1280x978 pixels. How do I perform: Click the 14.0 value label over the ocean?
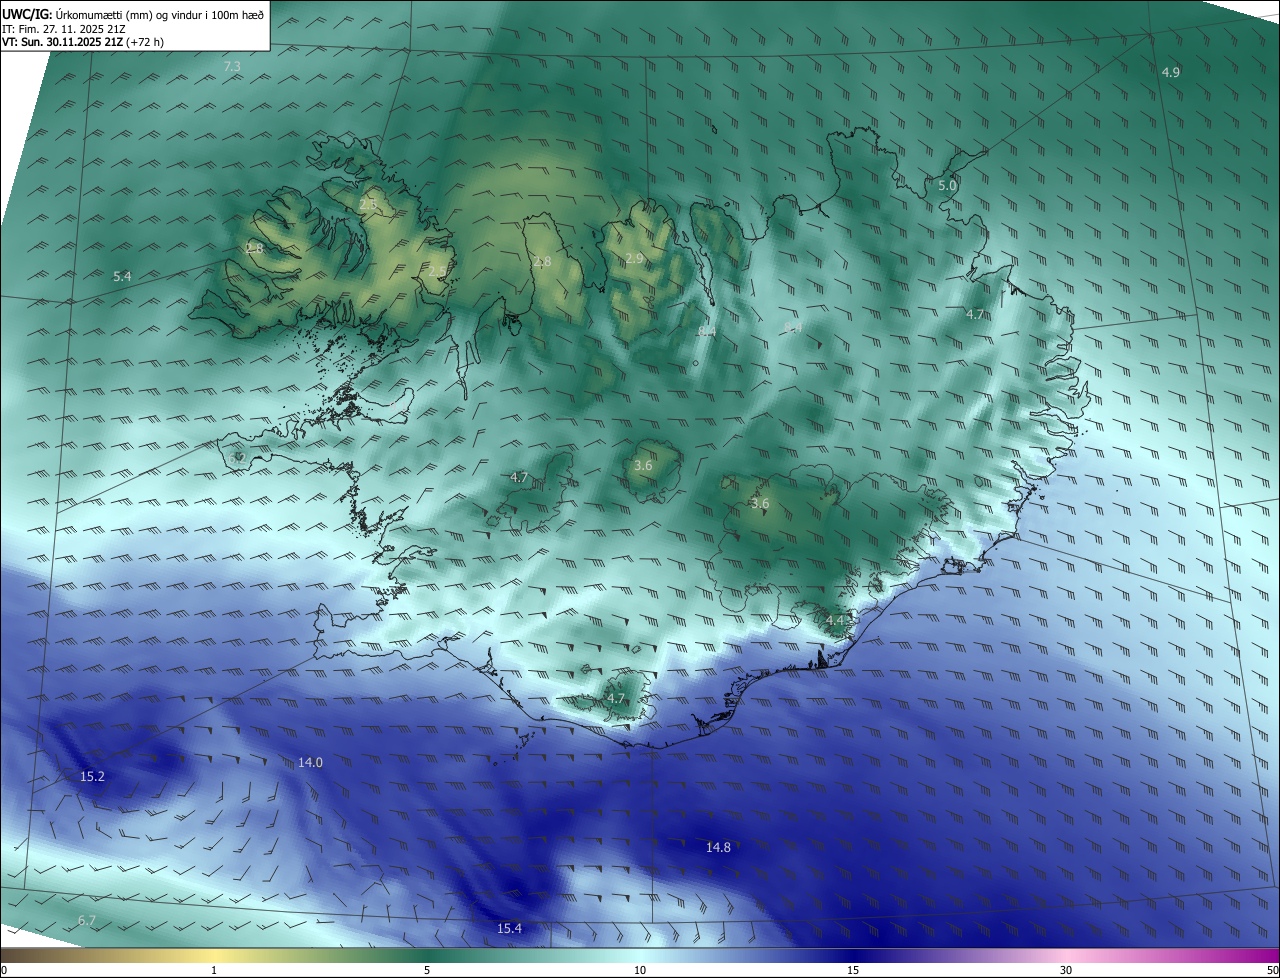310,762
